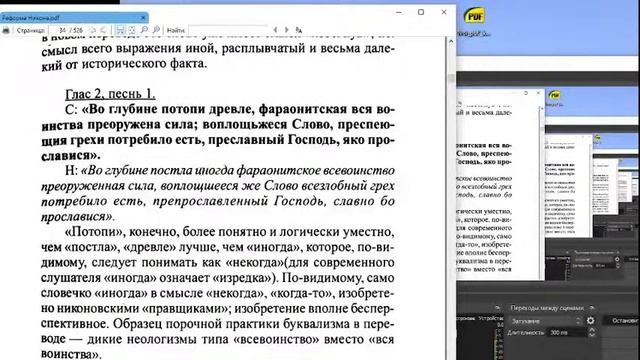Click the Print icon in the PDF toolbar
Image resolution: width=640 pixels, height=360 pixels.
[x=6, y=30]
